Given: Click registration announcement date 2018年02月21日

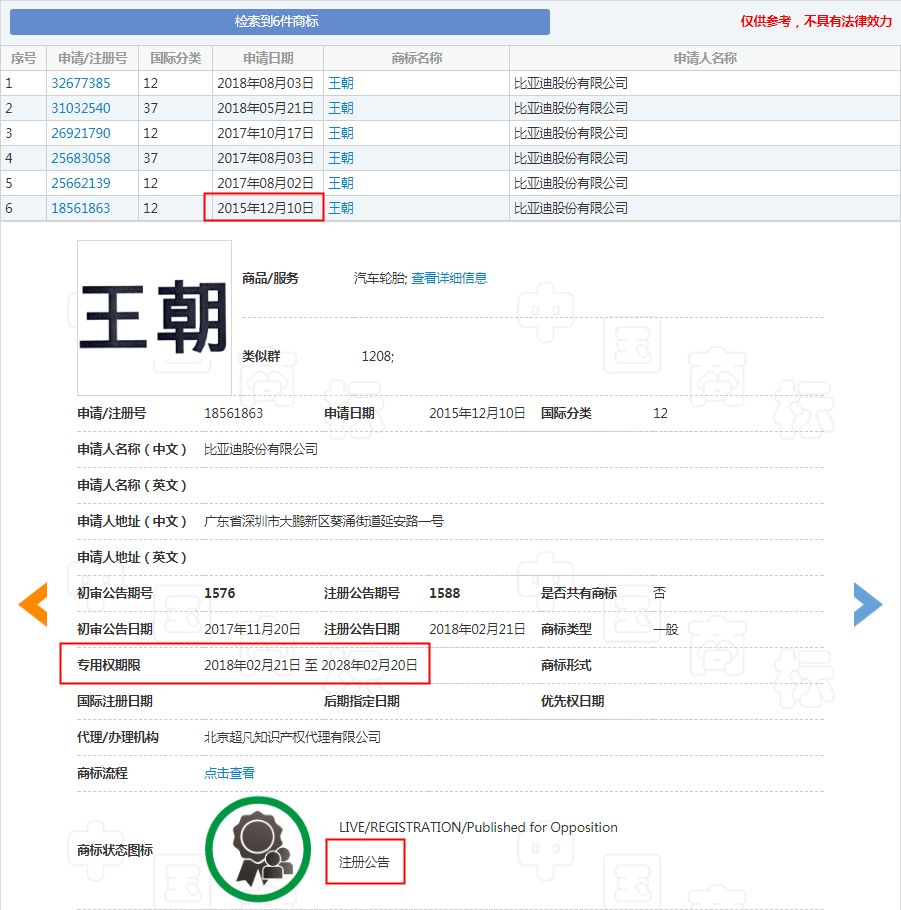Looking at the screenshot, I should pyautogui.click(x=477, y=629).
